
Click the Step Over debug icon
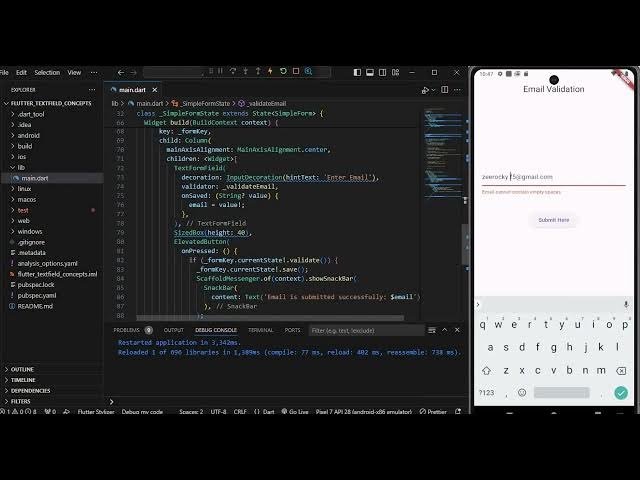pos(233,71)
